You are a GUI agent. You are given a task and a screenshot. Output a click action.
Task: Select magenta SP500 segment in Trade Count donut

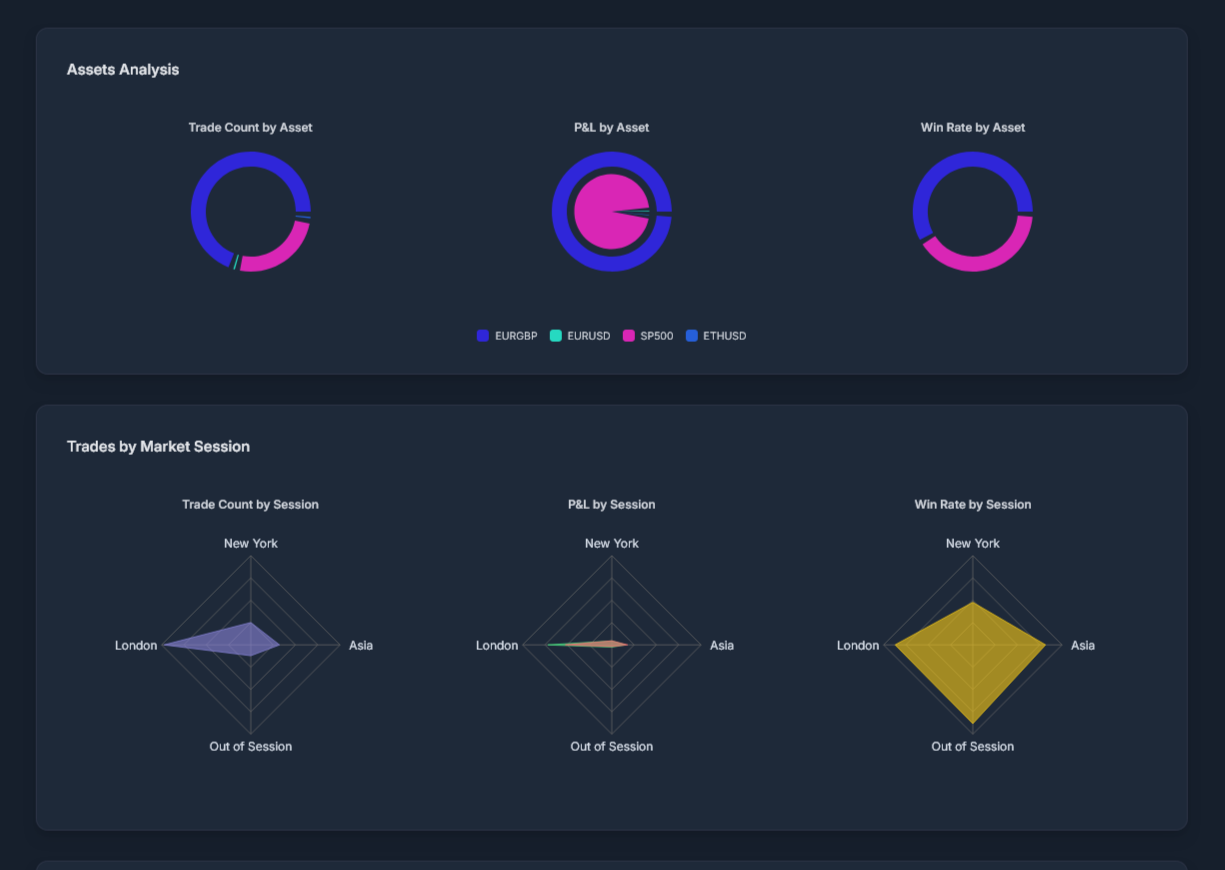[x=283, y=255]
